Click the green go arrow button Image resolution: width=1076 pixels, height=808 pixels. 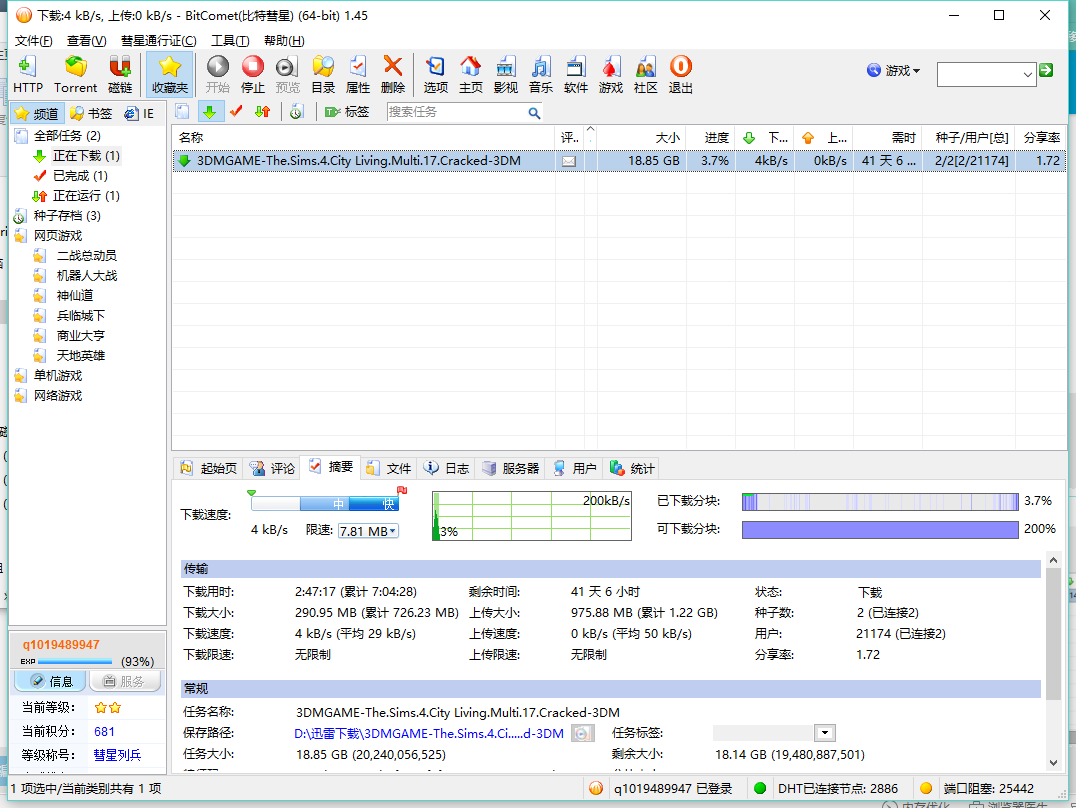(1046, 70)
